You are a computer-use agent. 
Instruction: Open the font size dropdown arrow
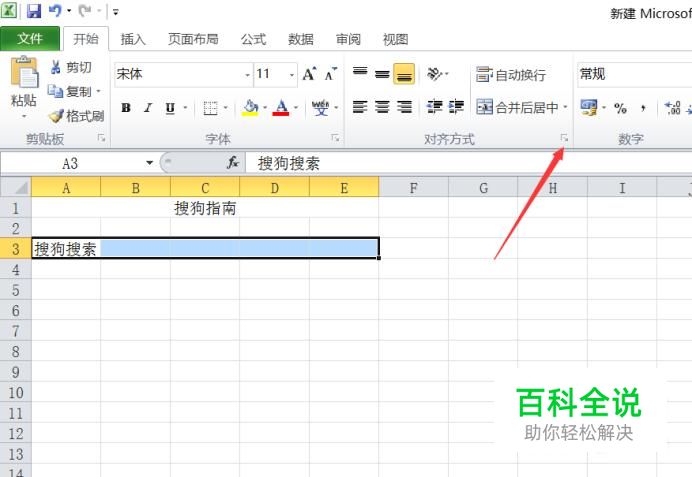[x=292, y=75]
